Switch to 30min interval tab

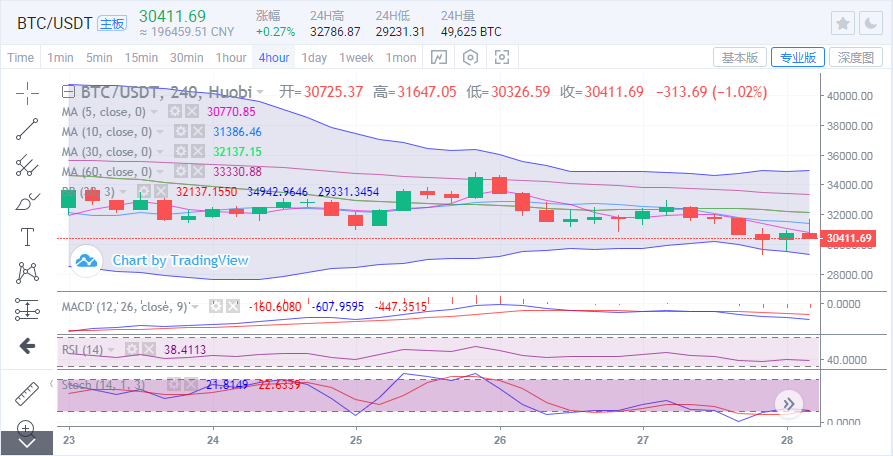coord(186,57)
